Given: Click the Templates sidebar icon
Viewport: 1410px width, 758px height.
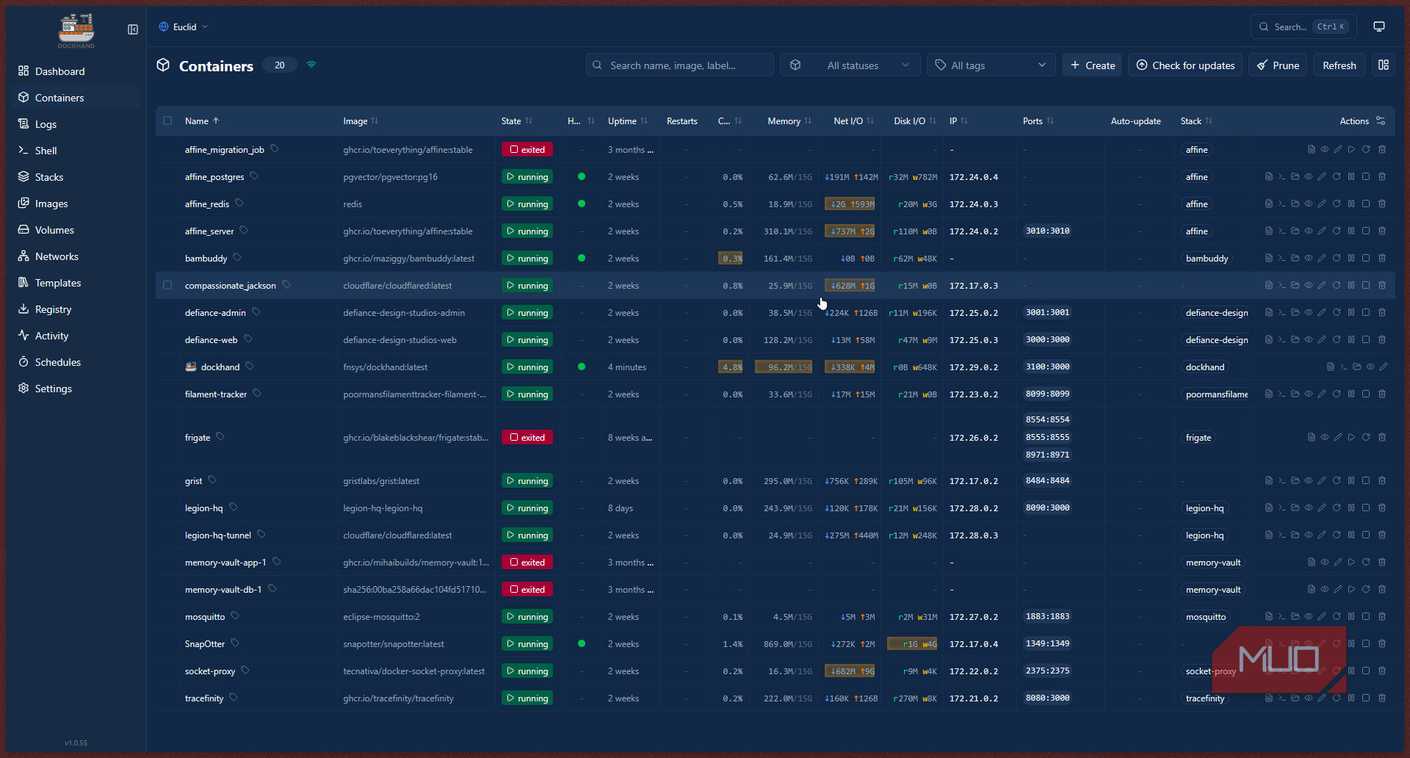Looking at the screenshot, I should [x=24, y=283].
